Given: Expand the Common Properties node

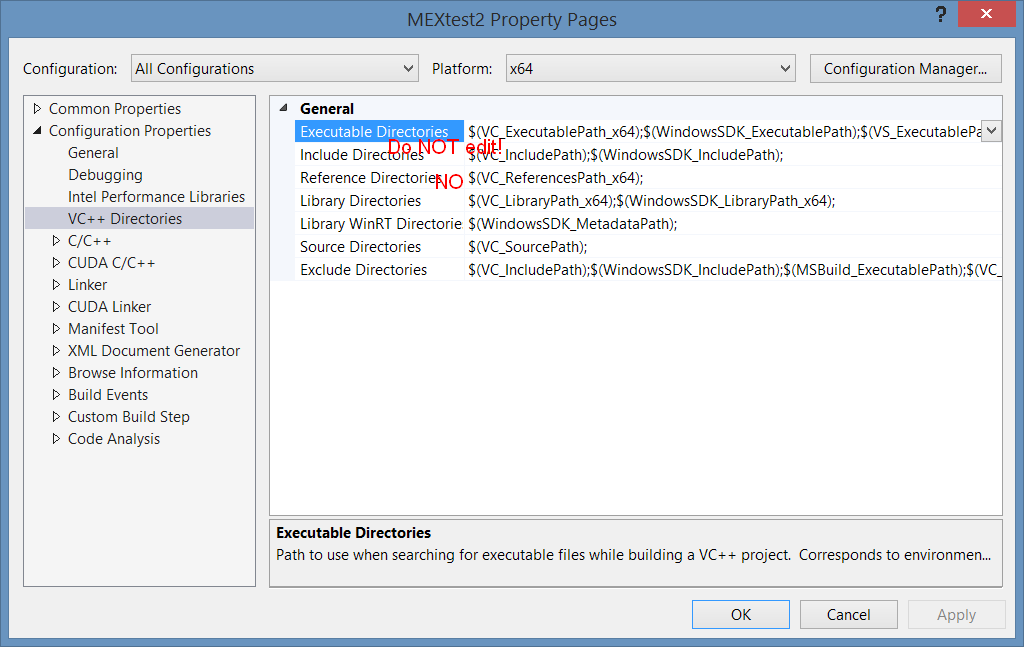Looking at the screenshot, I should (x=37, y=108).
